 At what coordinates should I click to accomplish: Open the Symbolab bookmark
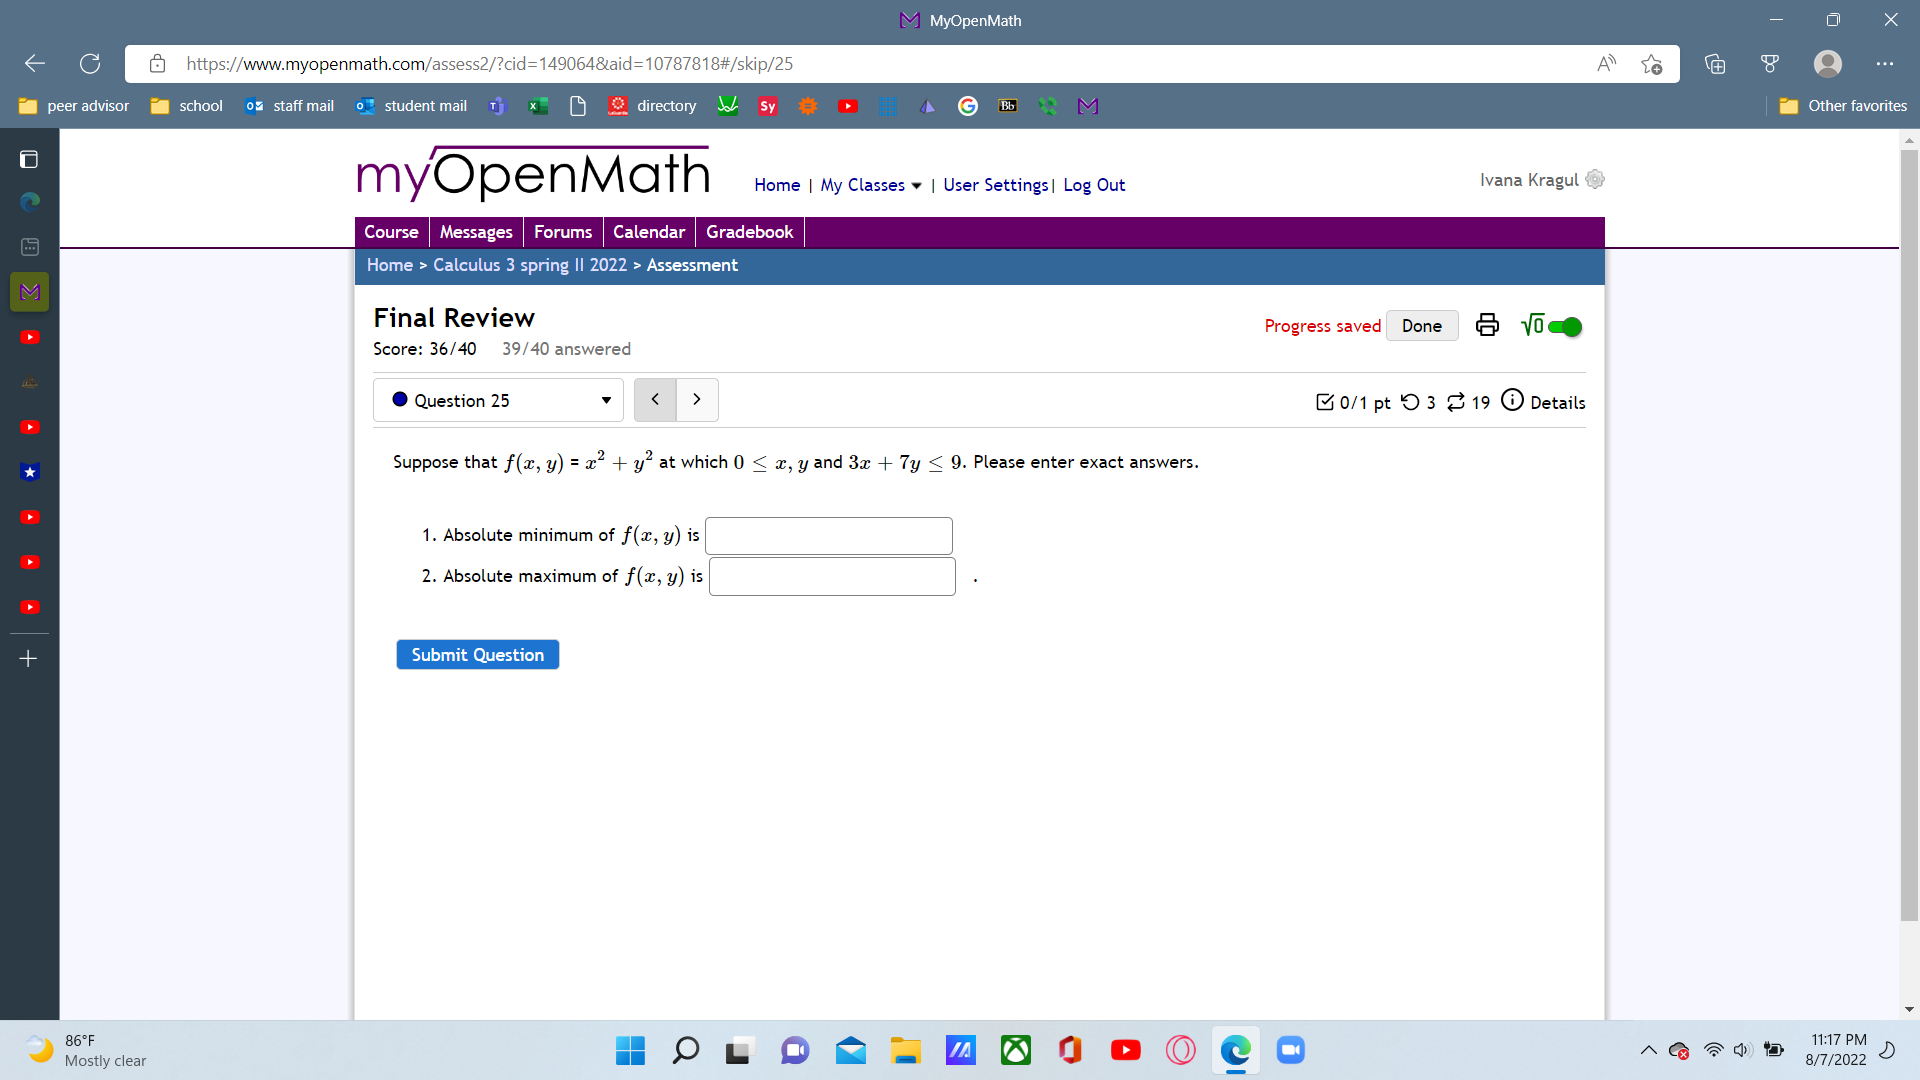pos(767,106)
